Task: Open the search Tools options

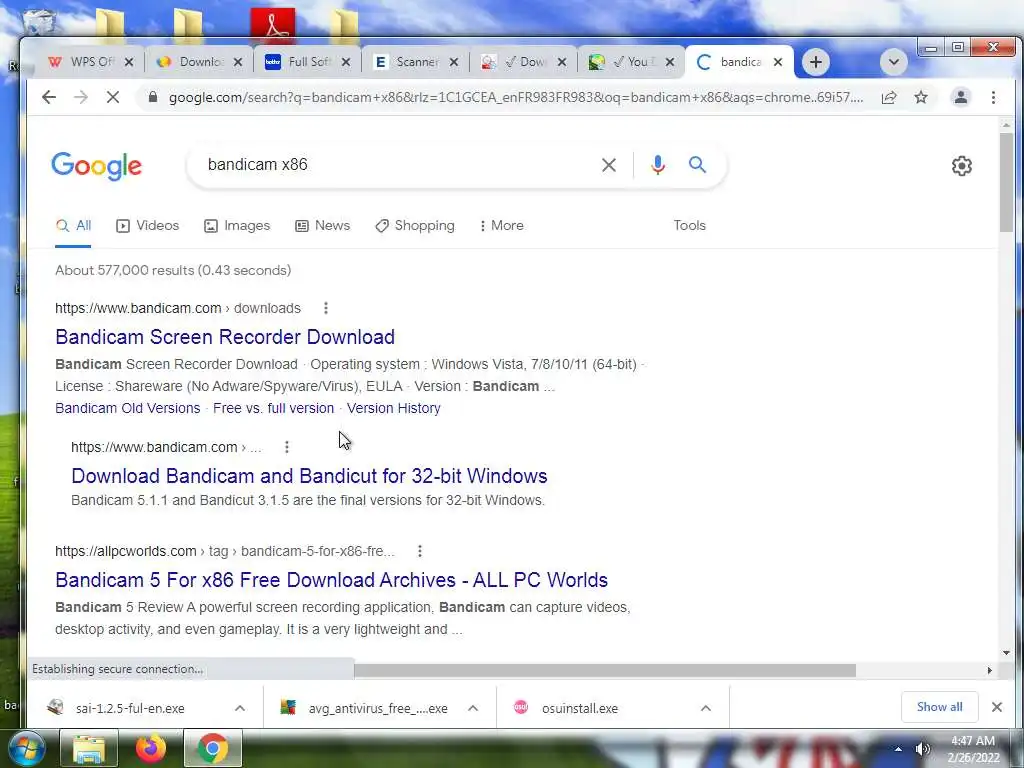Action: [690, 225]
